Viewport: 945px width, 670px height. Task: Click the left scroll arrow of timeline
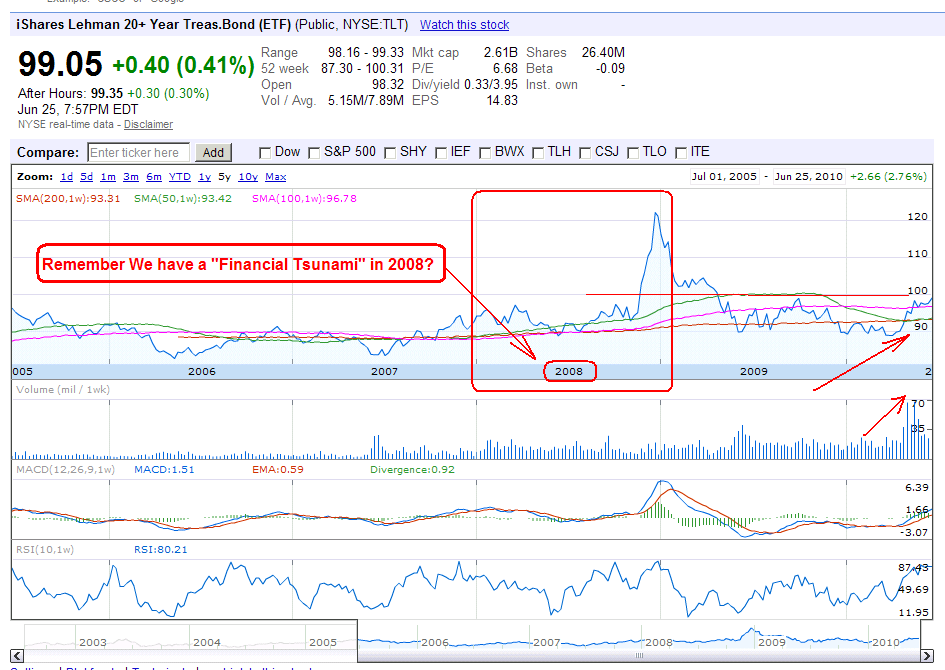click(17, 656)
